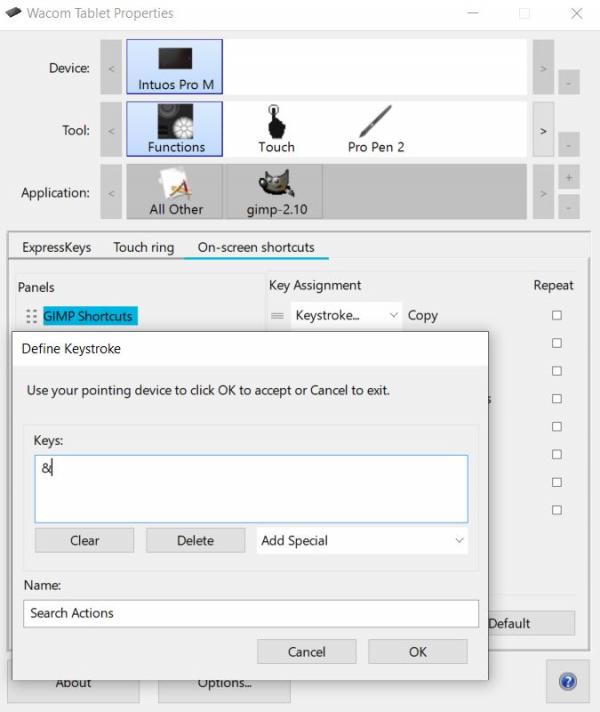
Task: Click the Clear button under Keys
Action: coord(84,540)
